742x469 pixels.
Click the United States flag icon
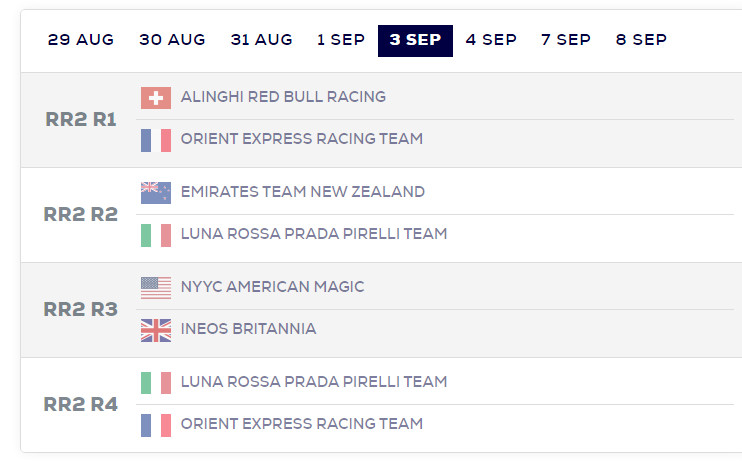pos(156,288)
